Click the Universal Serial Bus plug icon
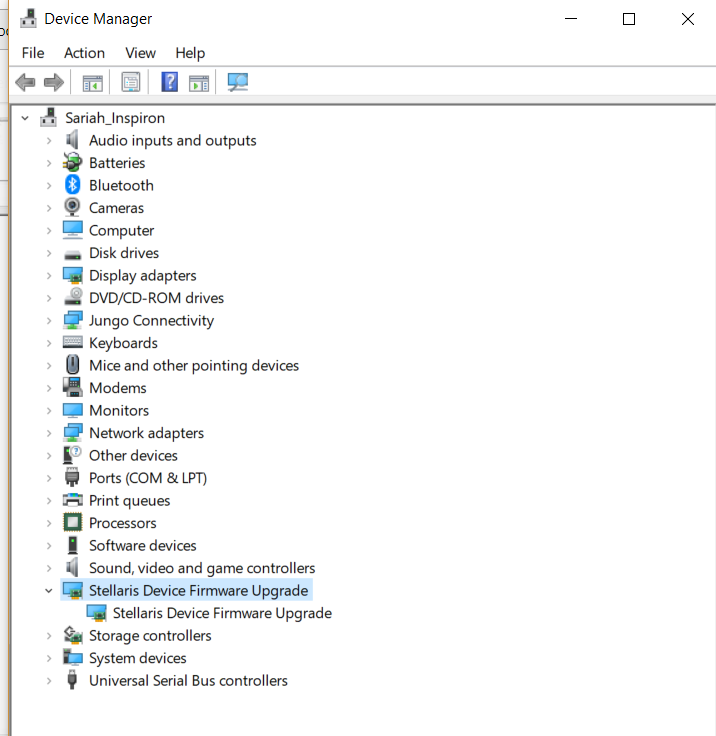The image size is (716, 736). (x=72, y=680)
